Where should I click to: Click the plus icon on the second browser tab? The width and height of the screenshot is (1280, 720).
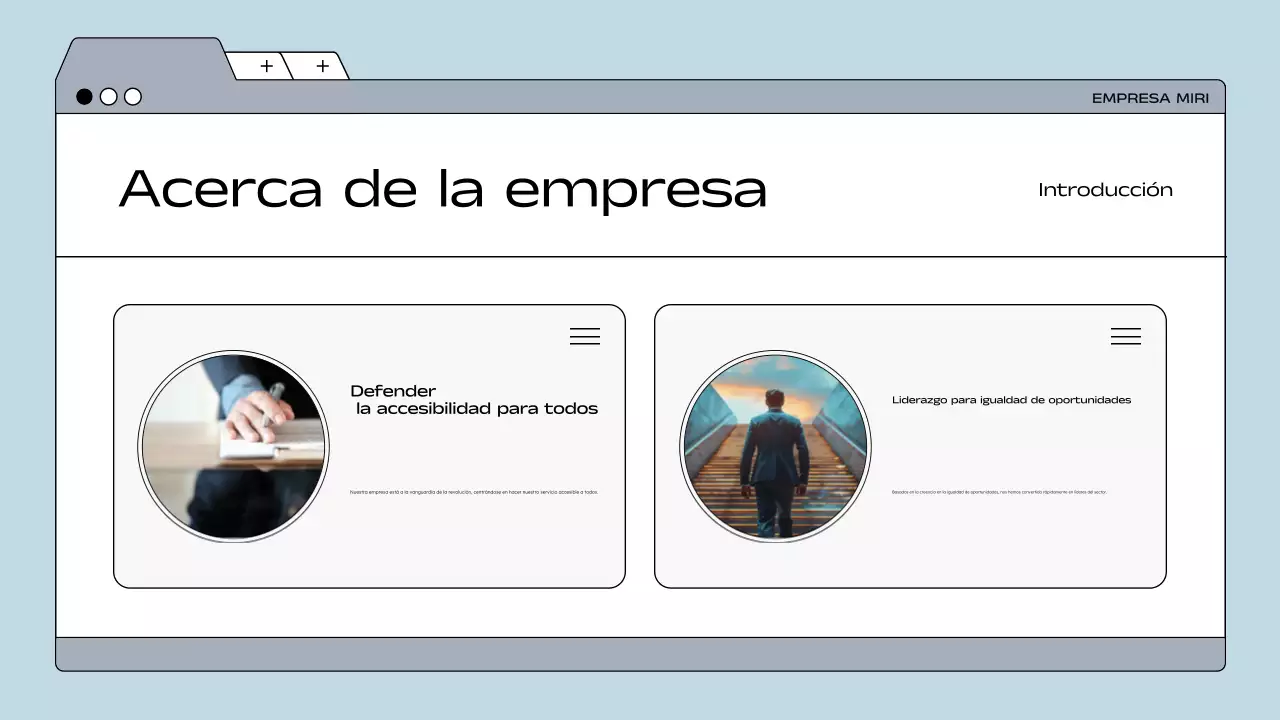point(322,66)
